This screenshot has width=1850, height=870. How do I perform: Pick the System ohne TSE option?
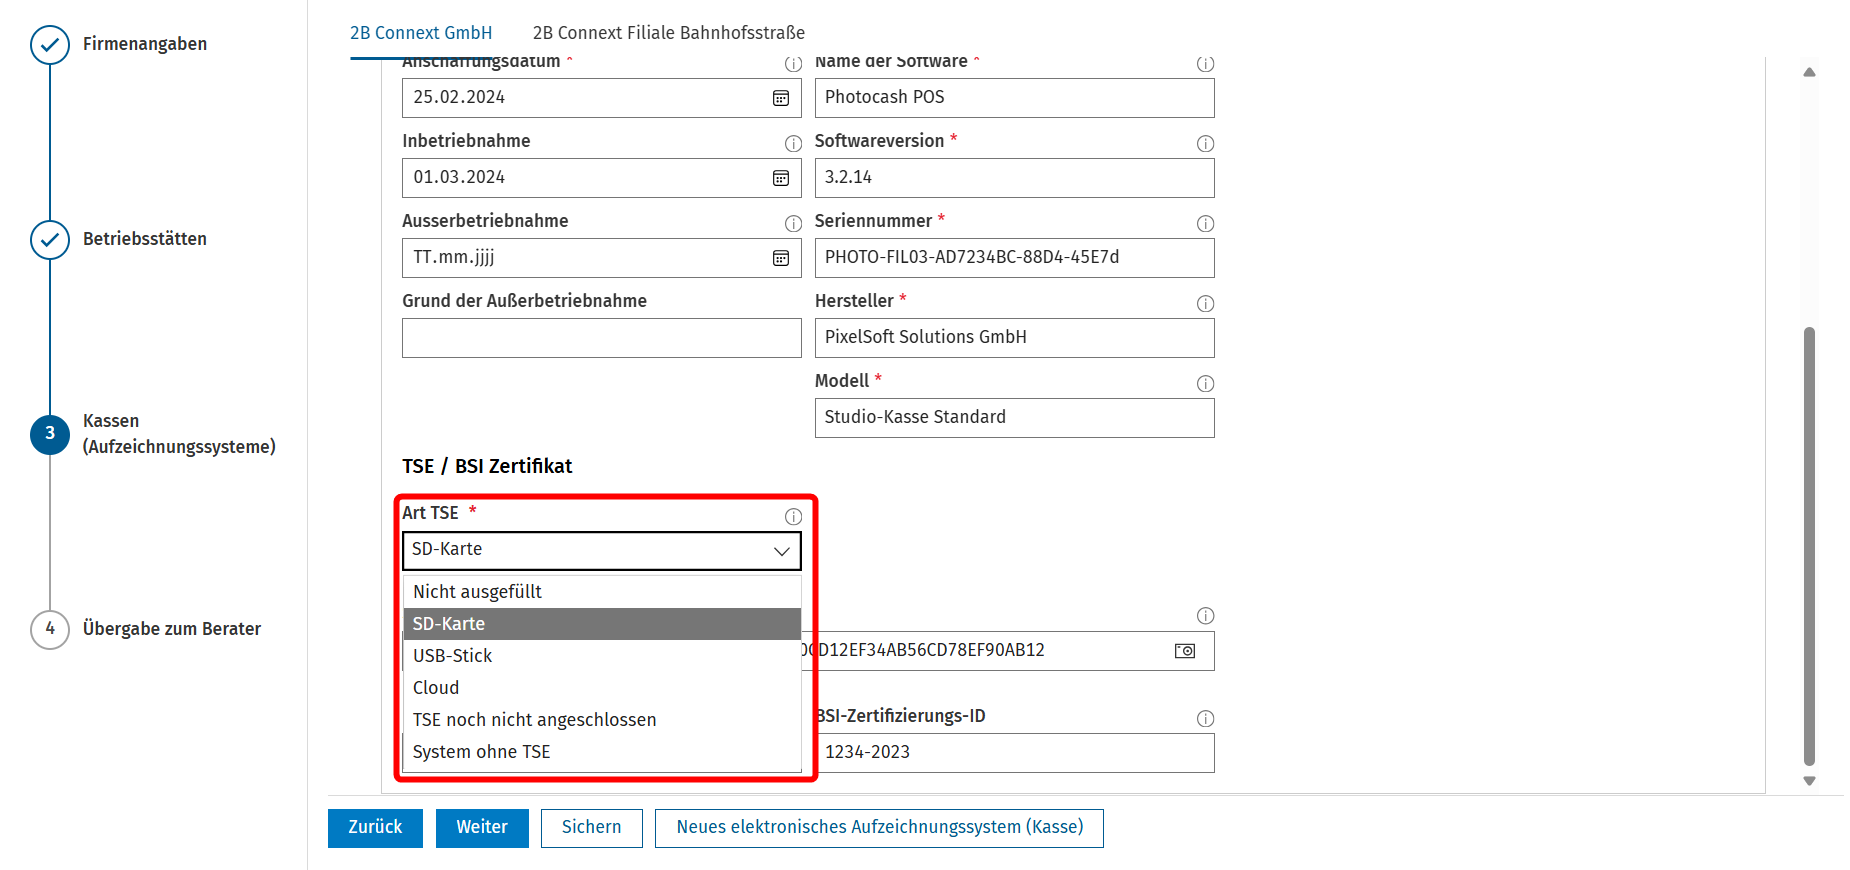602,752
